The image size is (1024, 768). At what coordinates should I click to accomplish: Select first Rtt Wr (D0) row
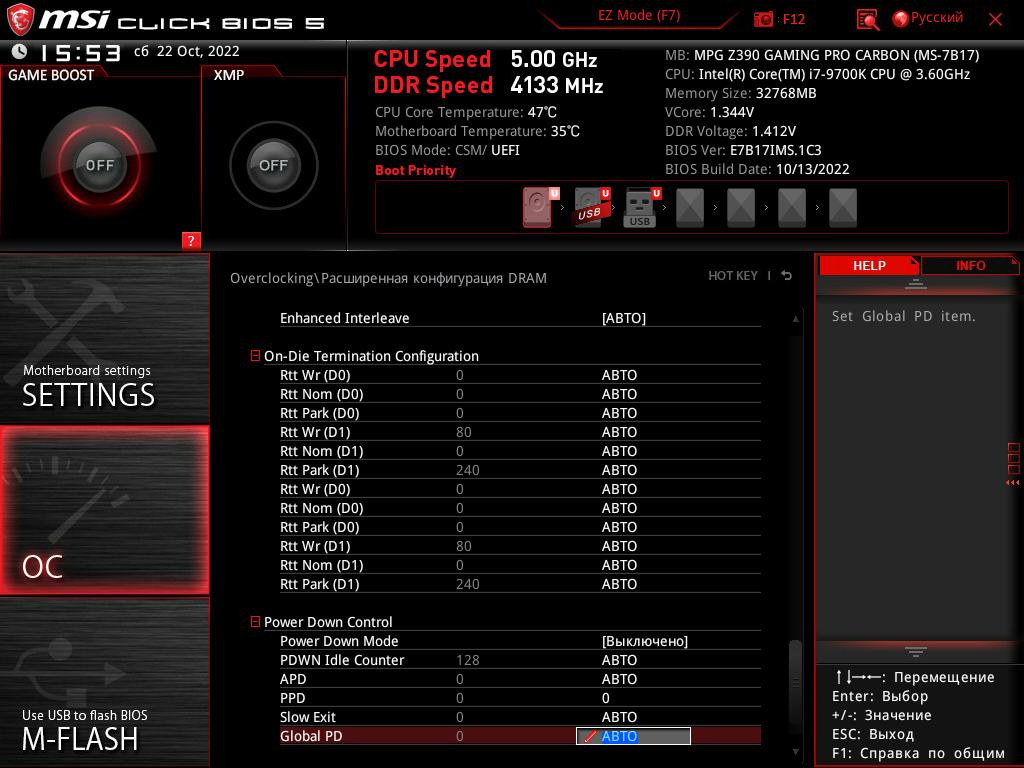tap(520, 375)
